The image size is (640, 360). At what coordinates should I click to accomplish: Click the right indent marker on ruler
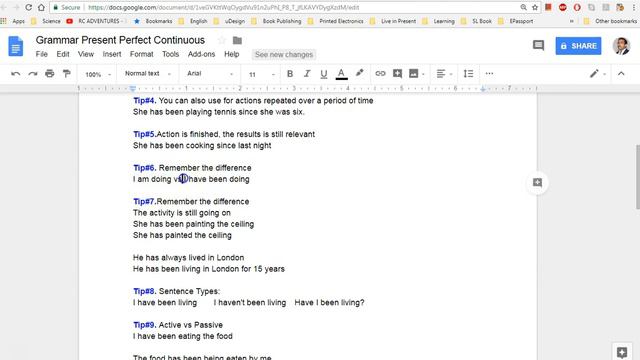[x=483, y=89]
